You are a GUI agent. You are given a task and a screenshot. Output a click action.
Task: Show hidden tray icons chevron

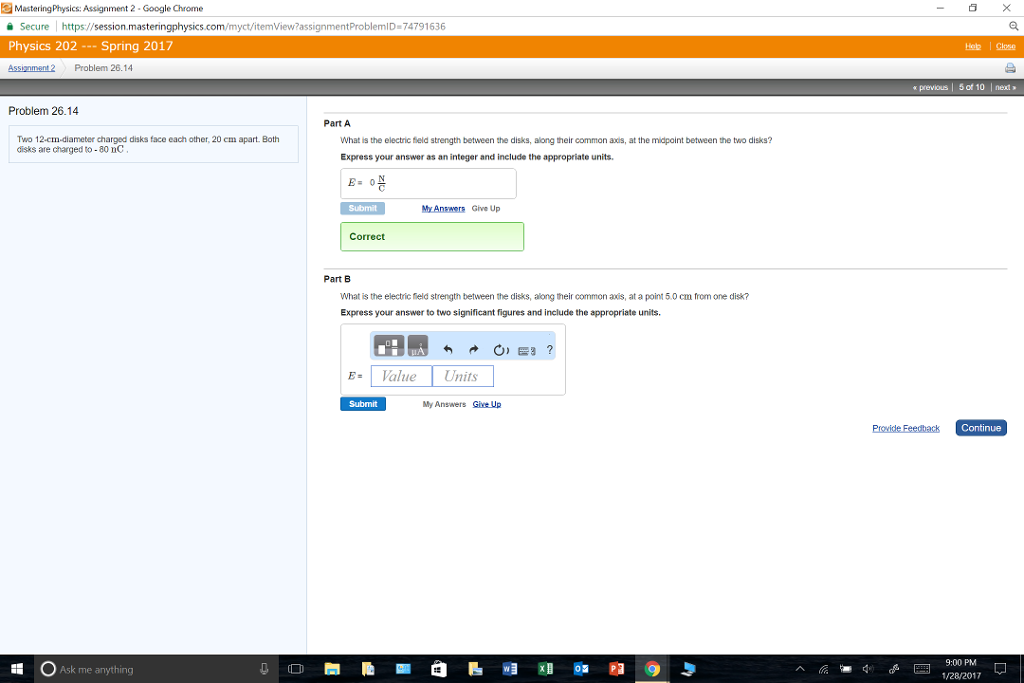tap(800, 669)
